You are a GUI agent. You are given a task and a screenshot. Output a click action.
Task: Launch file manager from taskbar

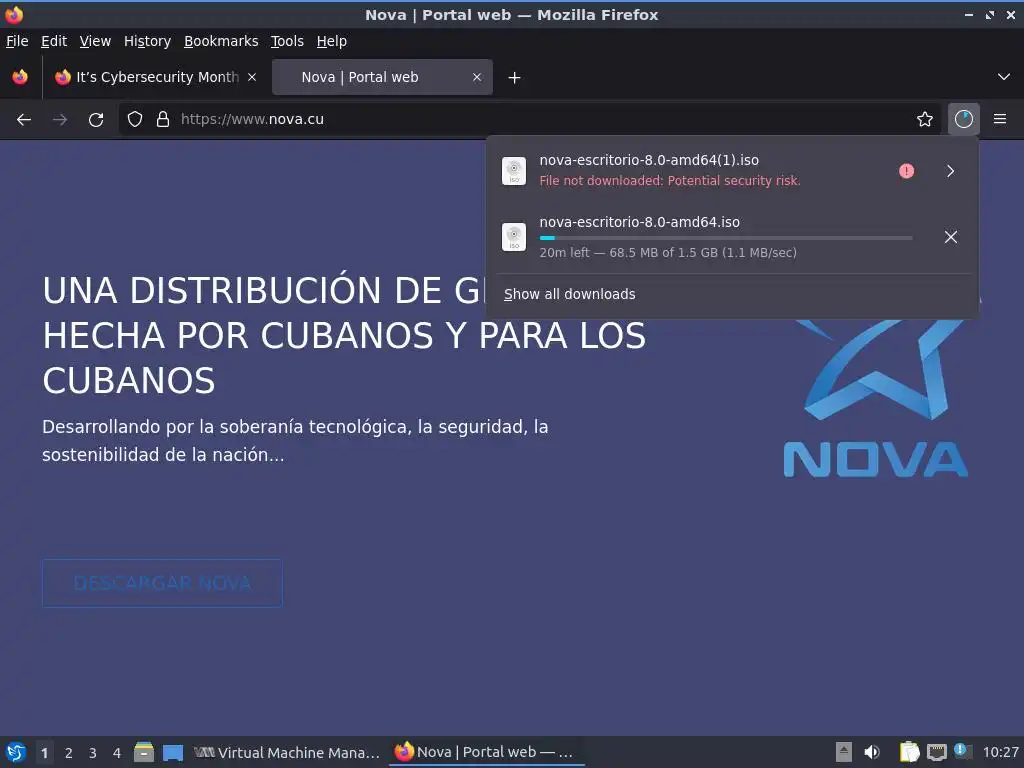(x=144, y=752)
